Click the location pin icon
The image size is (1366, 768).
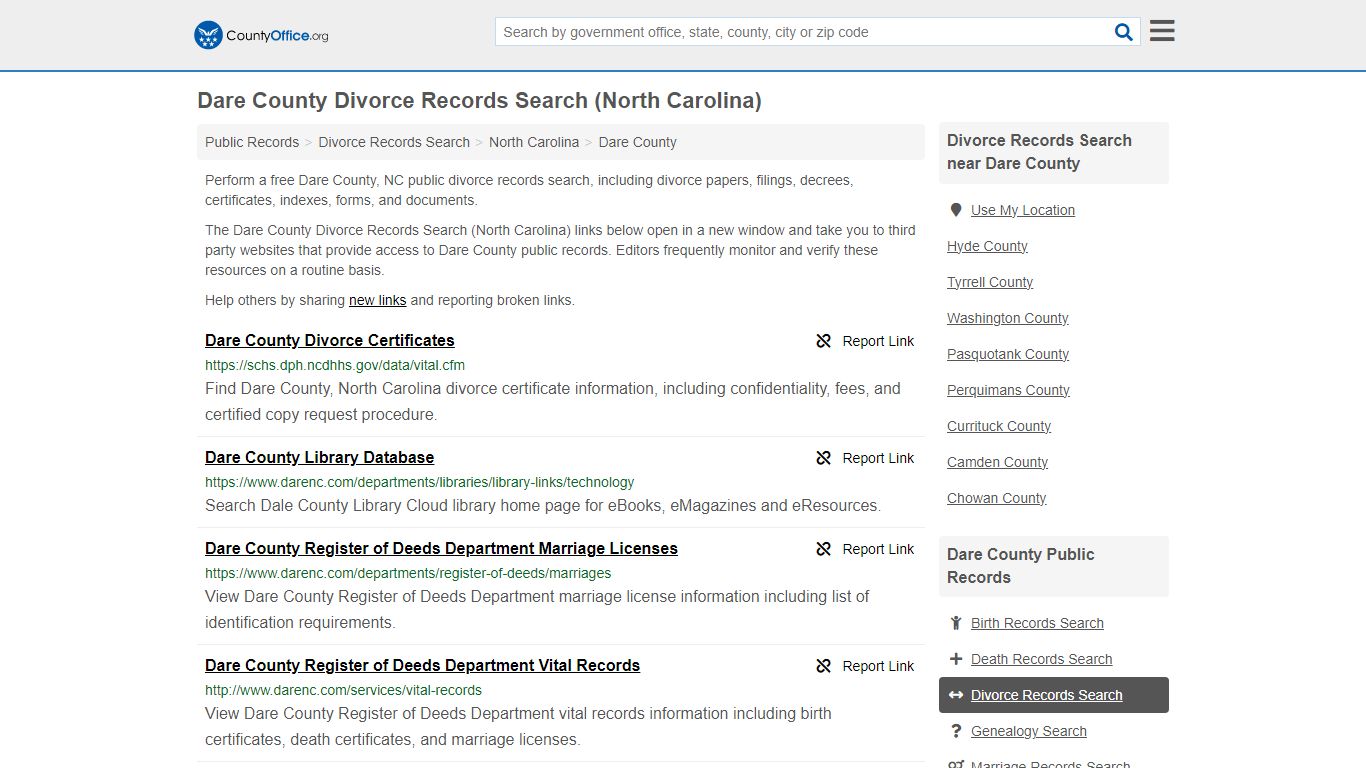point(955,210)
